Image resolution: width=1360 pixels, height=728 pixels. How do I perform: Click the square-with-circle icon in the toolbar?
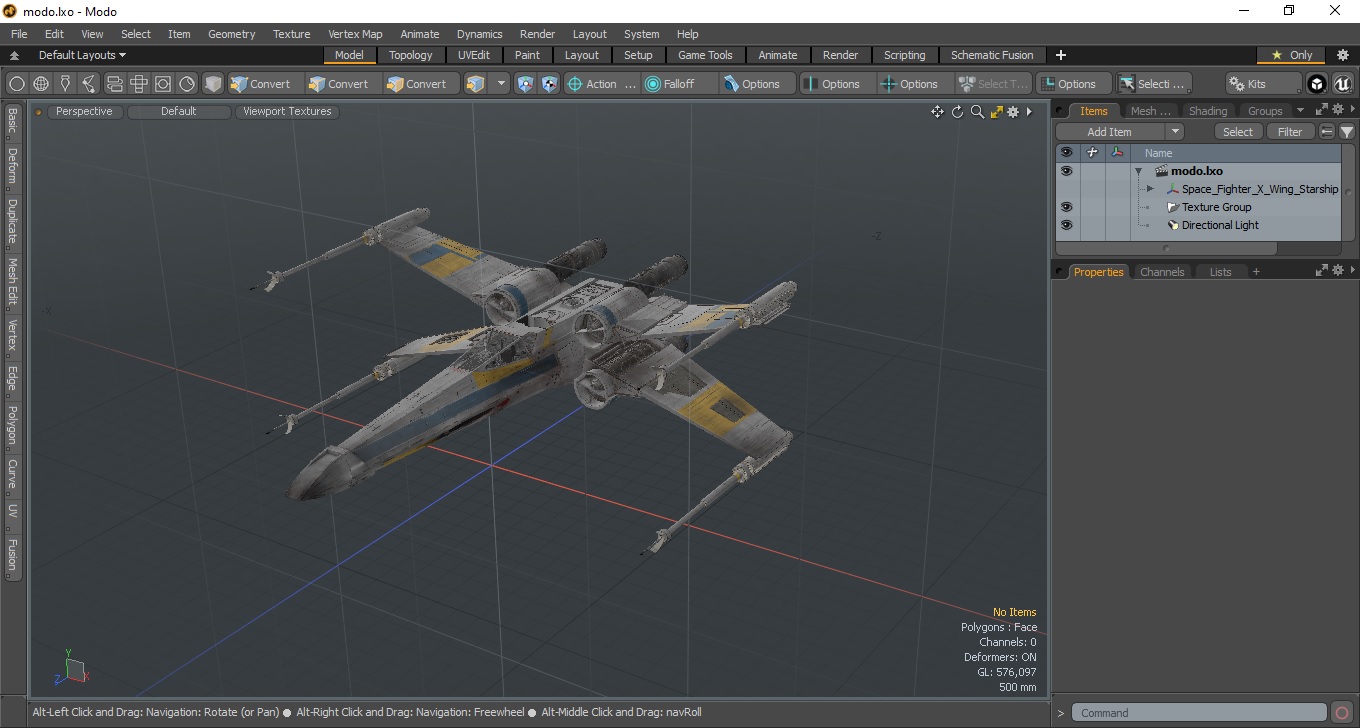click(x=162, y=84)
